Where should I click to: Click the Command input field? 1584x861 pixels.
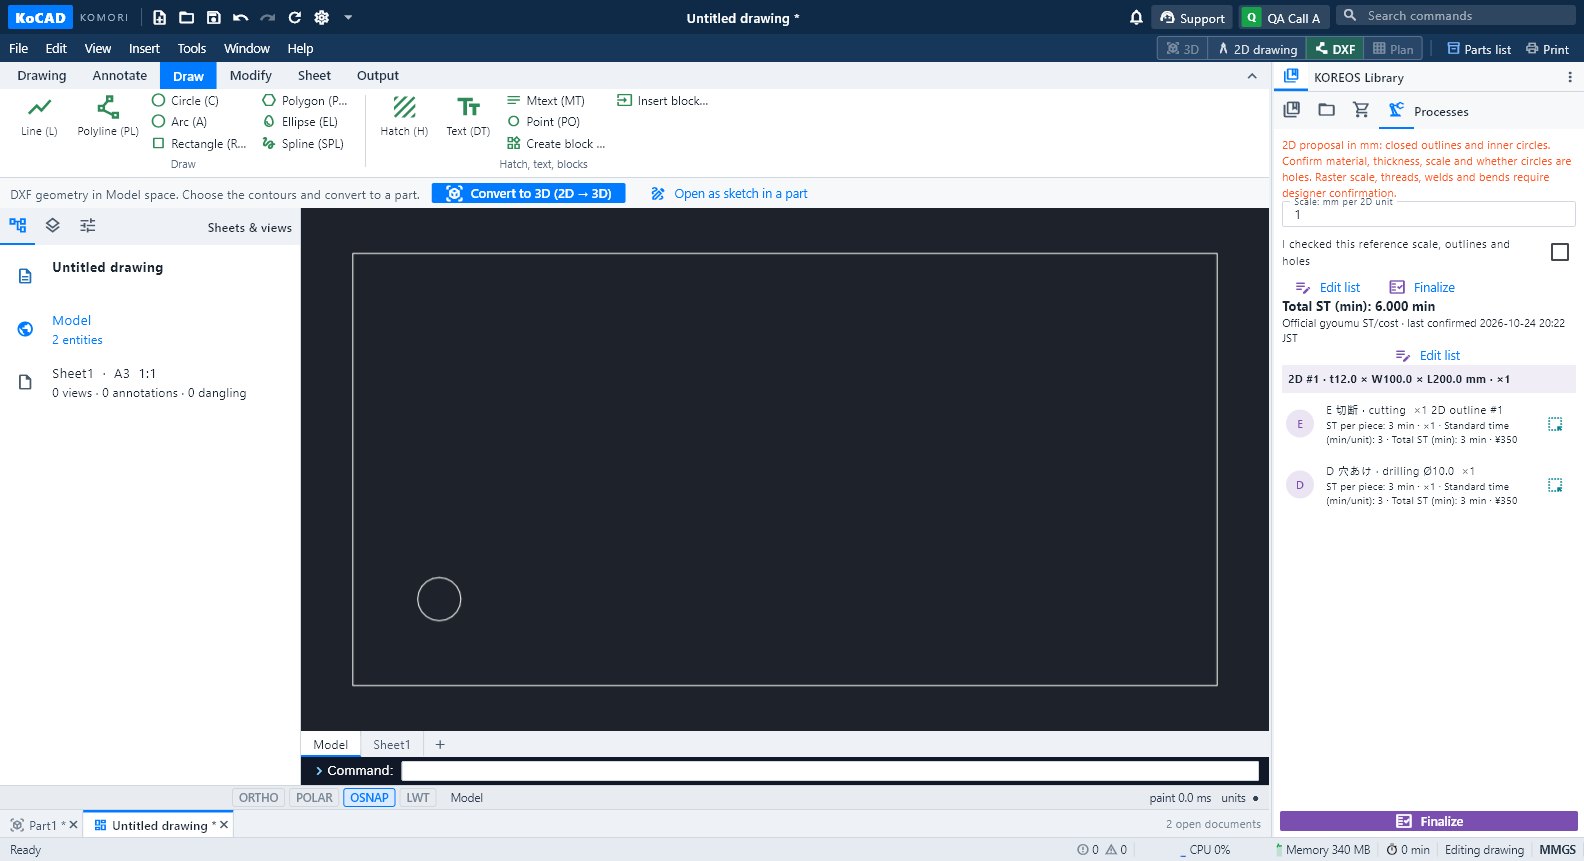click(830, 771)
